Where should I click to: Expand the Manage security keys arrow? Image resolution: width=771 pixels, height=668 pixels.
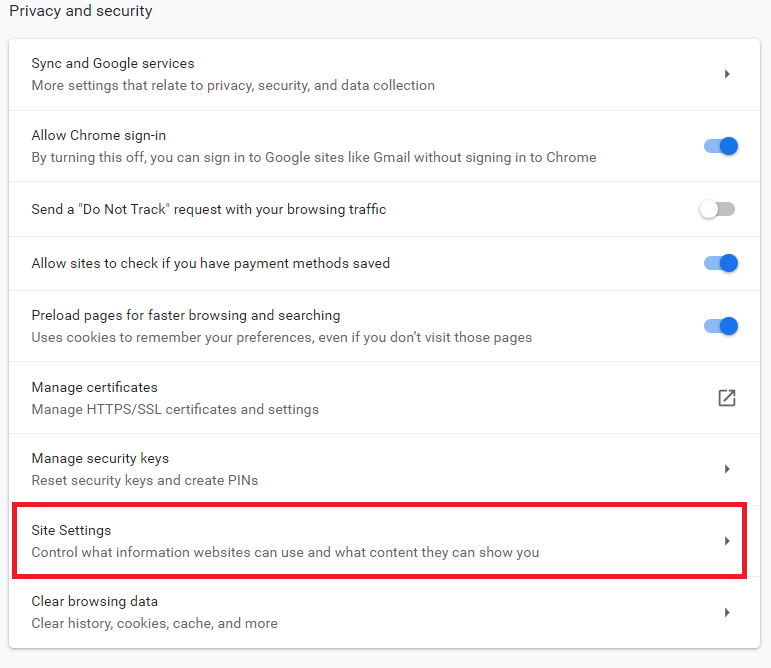(727, 469)
